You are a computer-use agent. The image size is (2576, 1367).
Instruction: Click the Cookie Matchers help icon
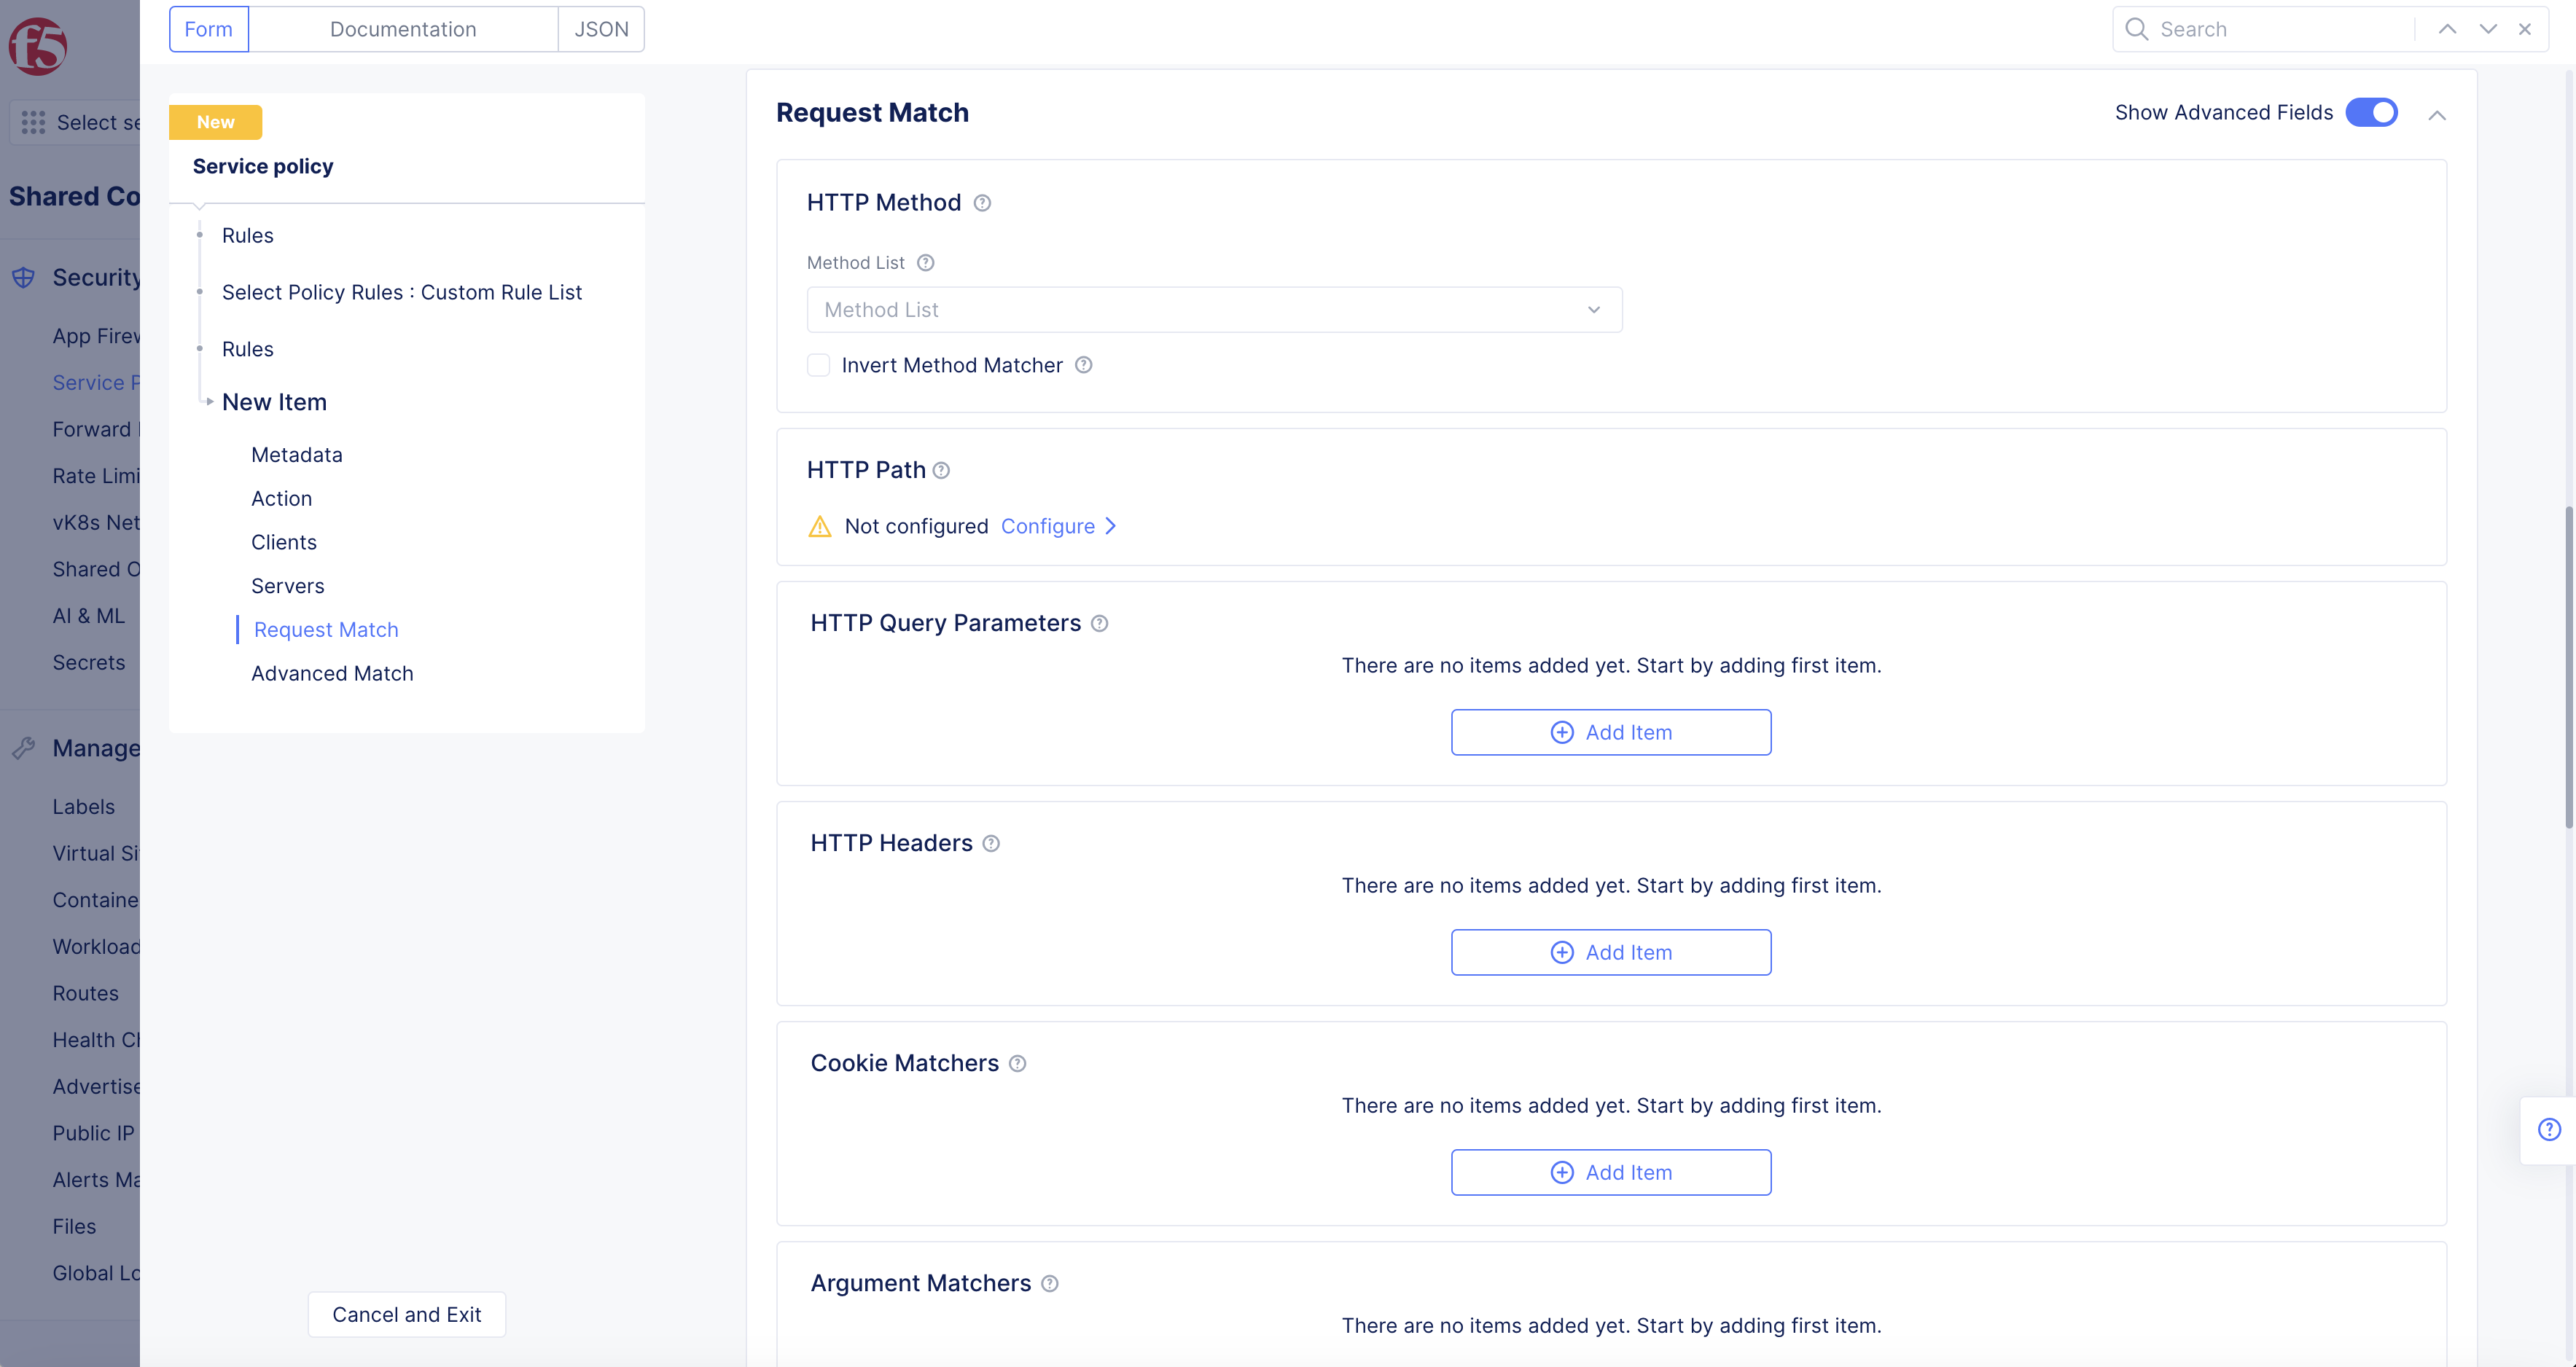[1017, 1064]
